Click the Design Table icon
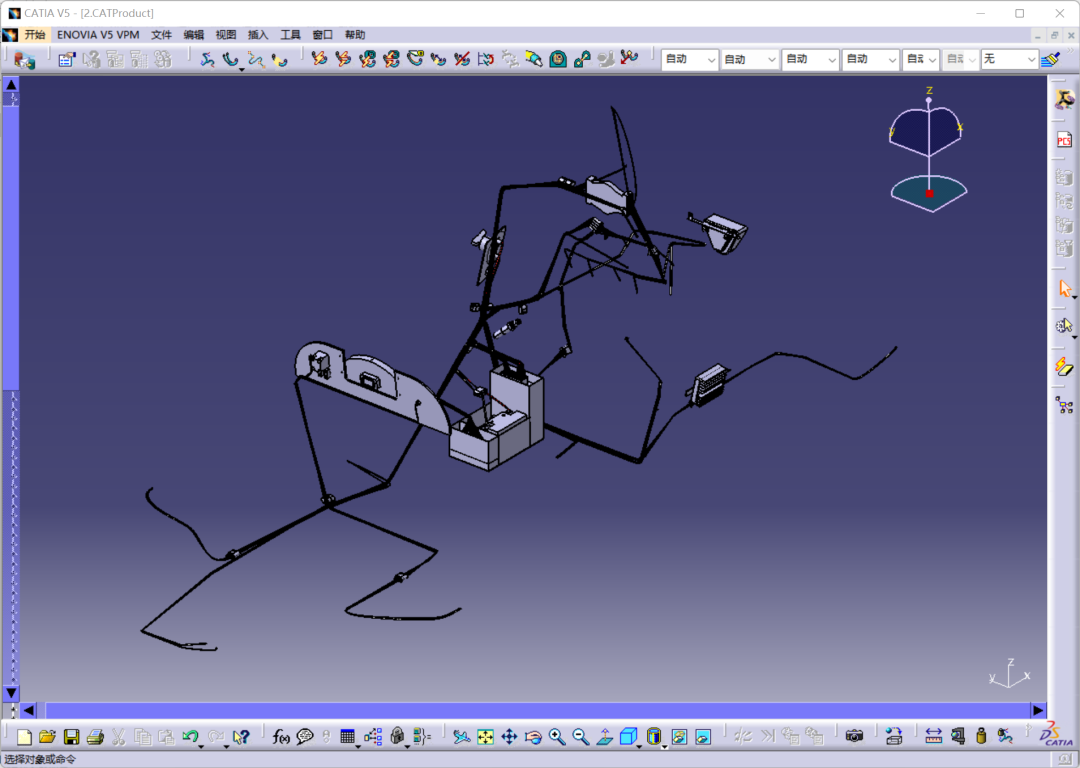Viewport: 1080px width, 768px height. click(x=348, y=737)
